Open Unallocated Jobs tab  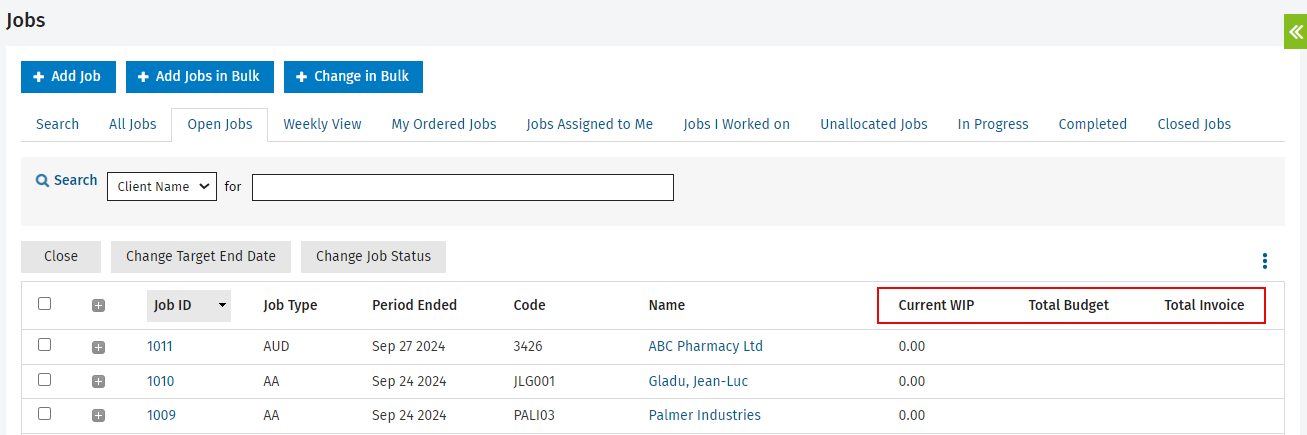[x=874, y=125]
